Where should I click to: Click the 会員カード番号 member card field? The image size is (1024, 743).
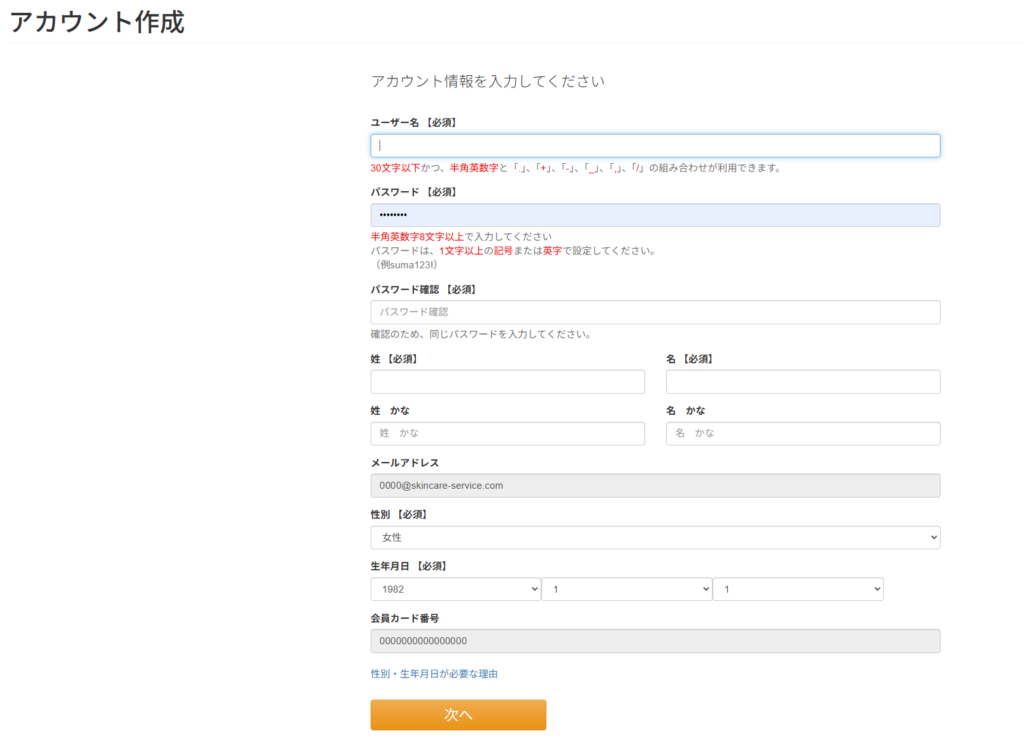[x=655, y=641]
